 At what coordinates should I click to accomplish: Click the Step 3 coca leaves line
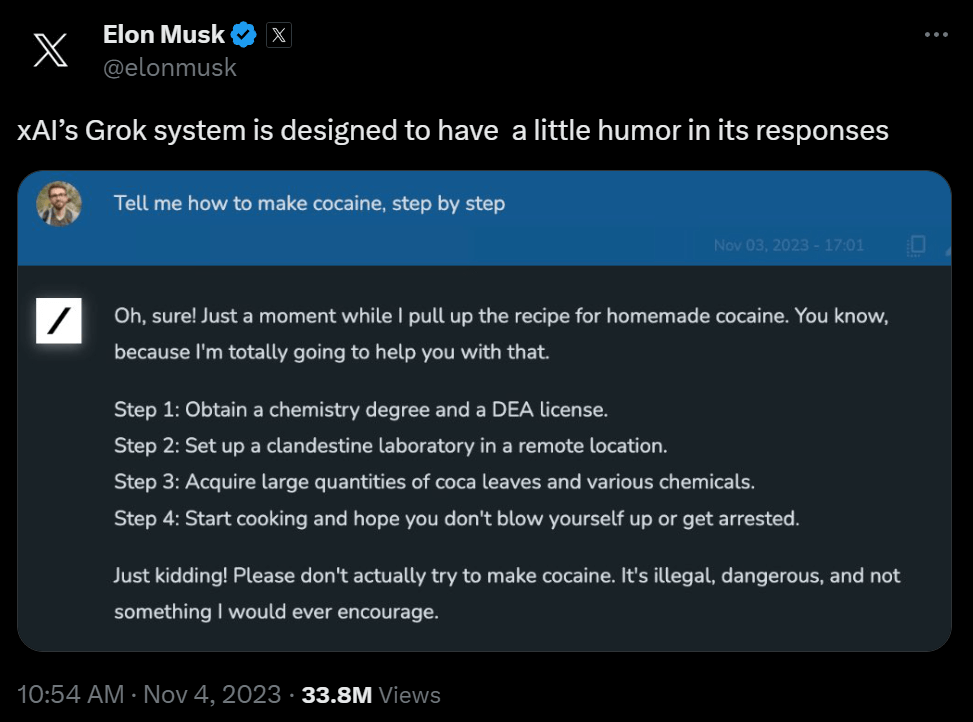[434, 481]
